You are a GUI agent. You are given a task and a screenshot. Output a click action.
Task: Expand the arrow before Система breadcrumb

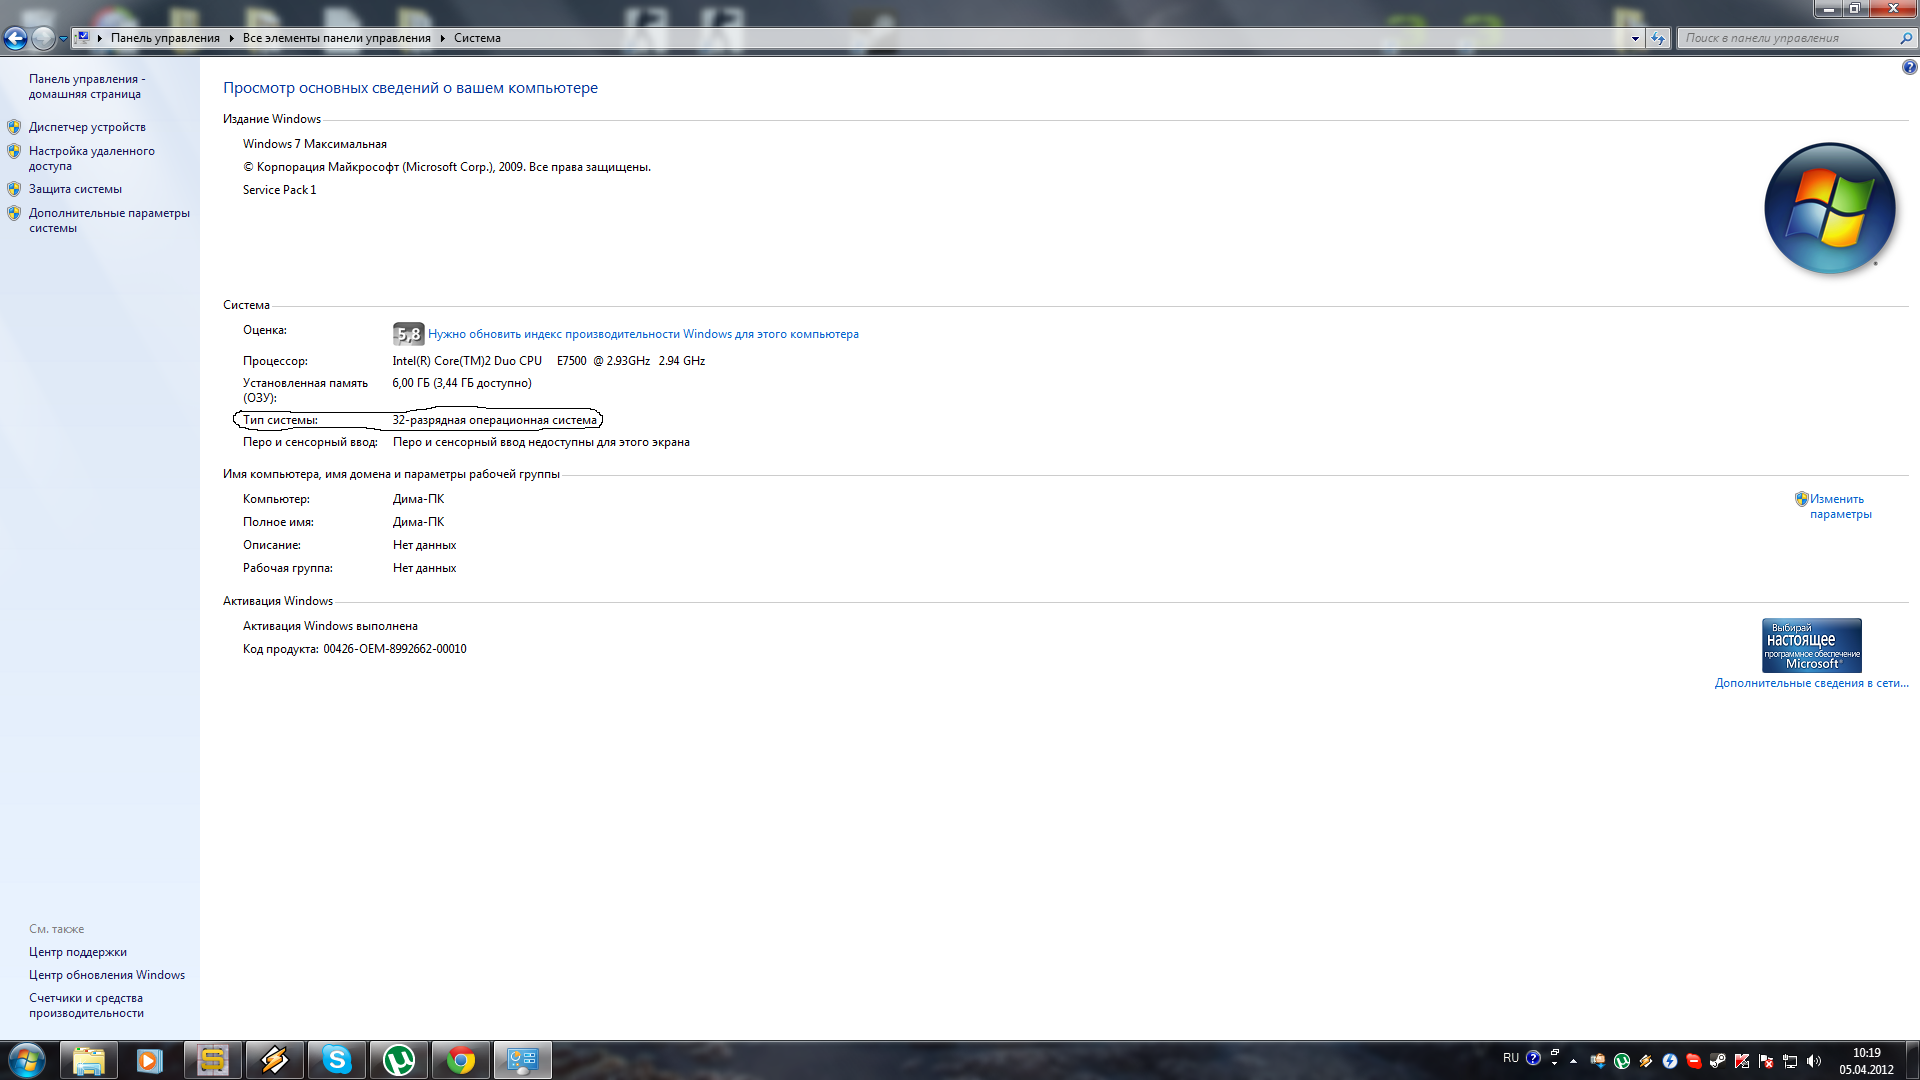pos(443,38)
